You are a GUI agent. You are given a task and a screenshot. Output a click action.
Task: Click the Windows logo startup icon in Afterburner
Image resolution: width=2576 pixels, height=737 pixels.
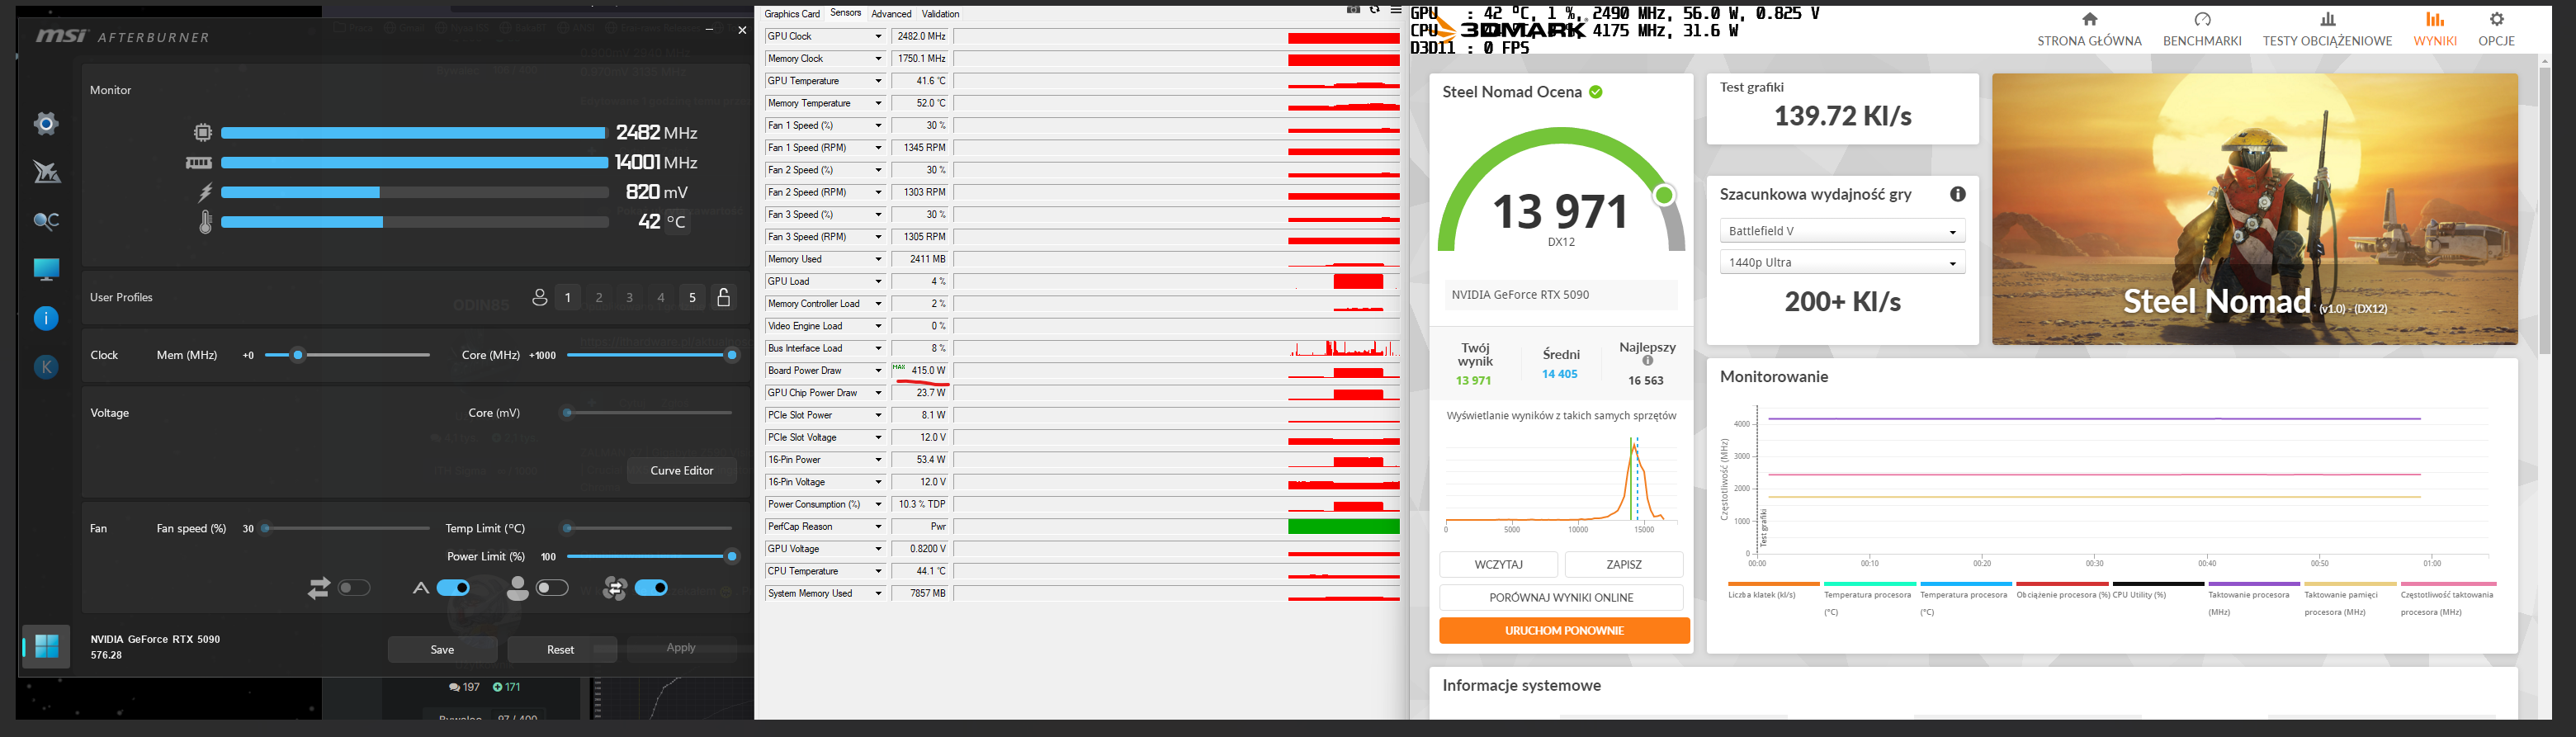(x=46, y=646)
